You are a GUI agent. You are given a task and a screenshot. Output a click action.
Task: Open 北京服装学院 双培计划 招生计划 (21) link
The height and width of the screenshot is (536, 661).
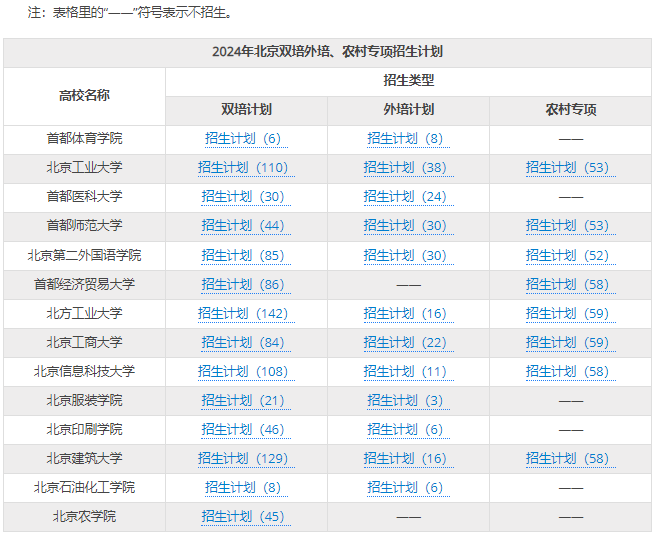point(246,401)
